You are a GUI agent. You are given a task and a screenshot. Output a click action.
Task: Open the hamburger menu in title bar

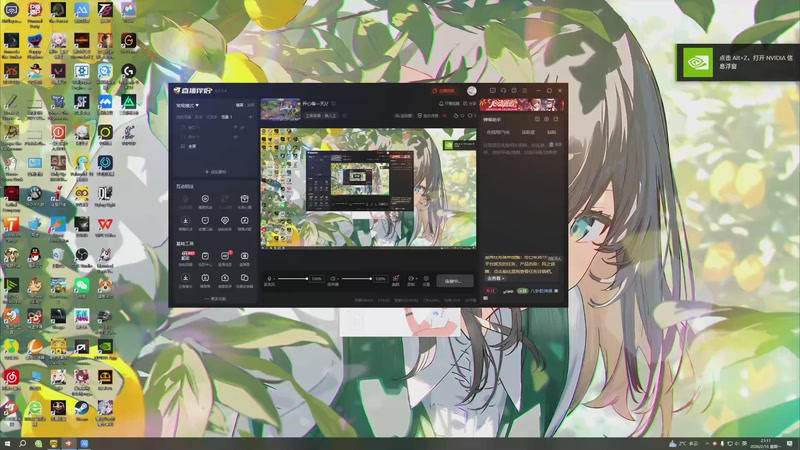point(524,90)
